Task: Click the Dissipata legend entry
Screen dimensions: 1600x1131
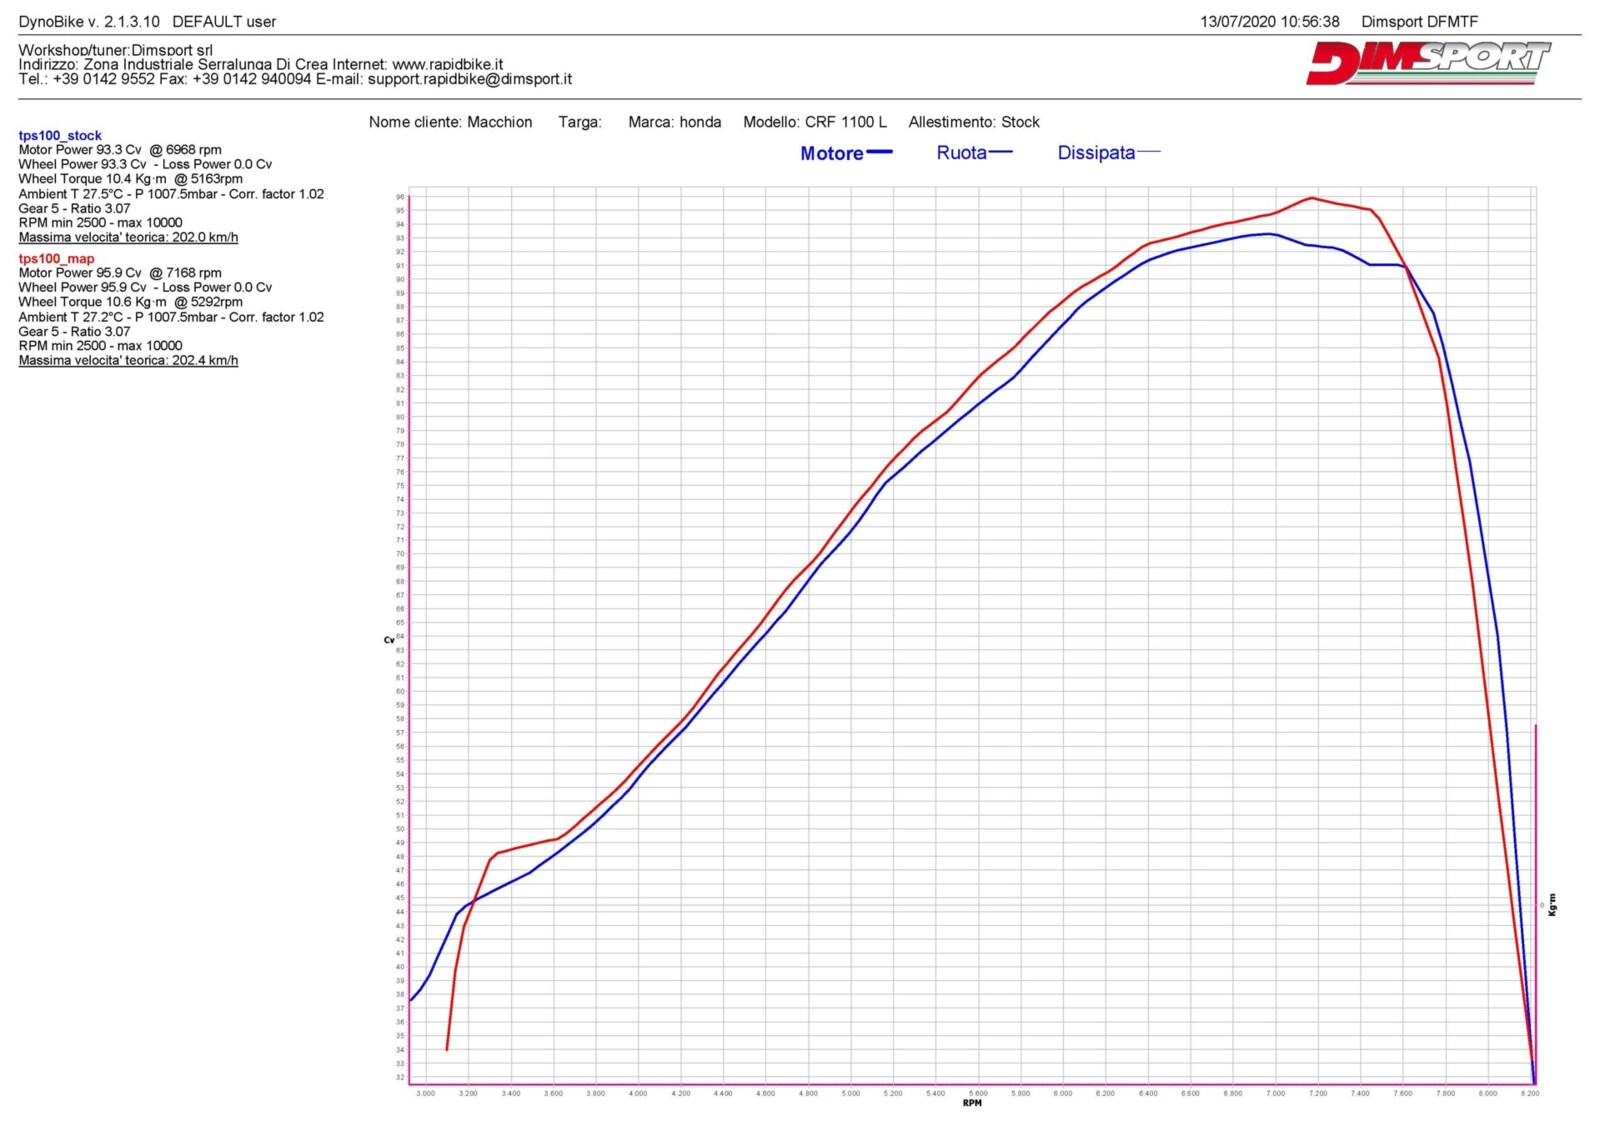Action: (1096, 153)
